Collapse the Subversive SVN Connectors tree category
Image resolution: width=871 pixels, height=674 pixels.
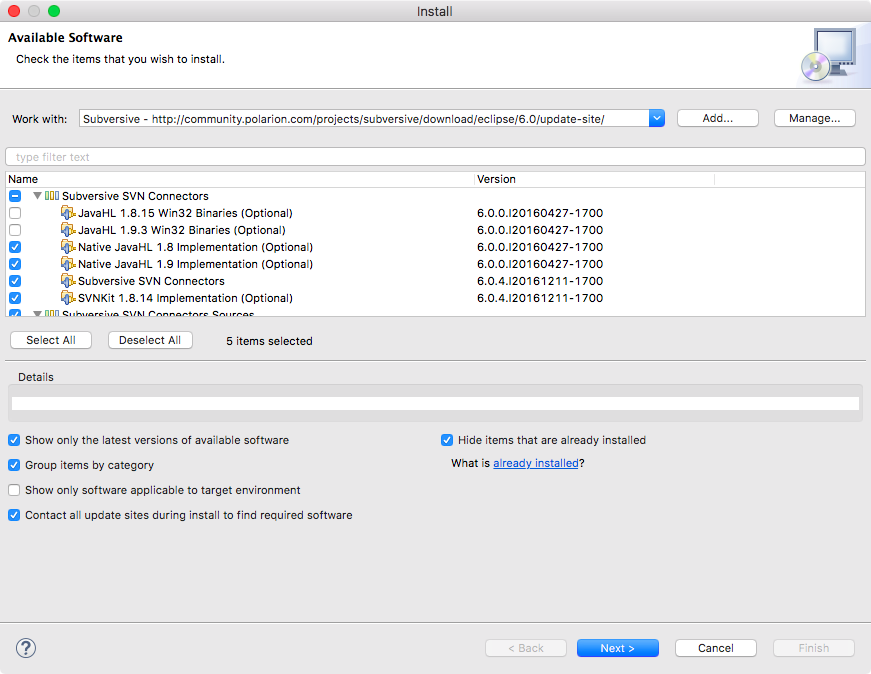[x=37, y=196]
